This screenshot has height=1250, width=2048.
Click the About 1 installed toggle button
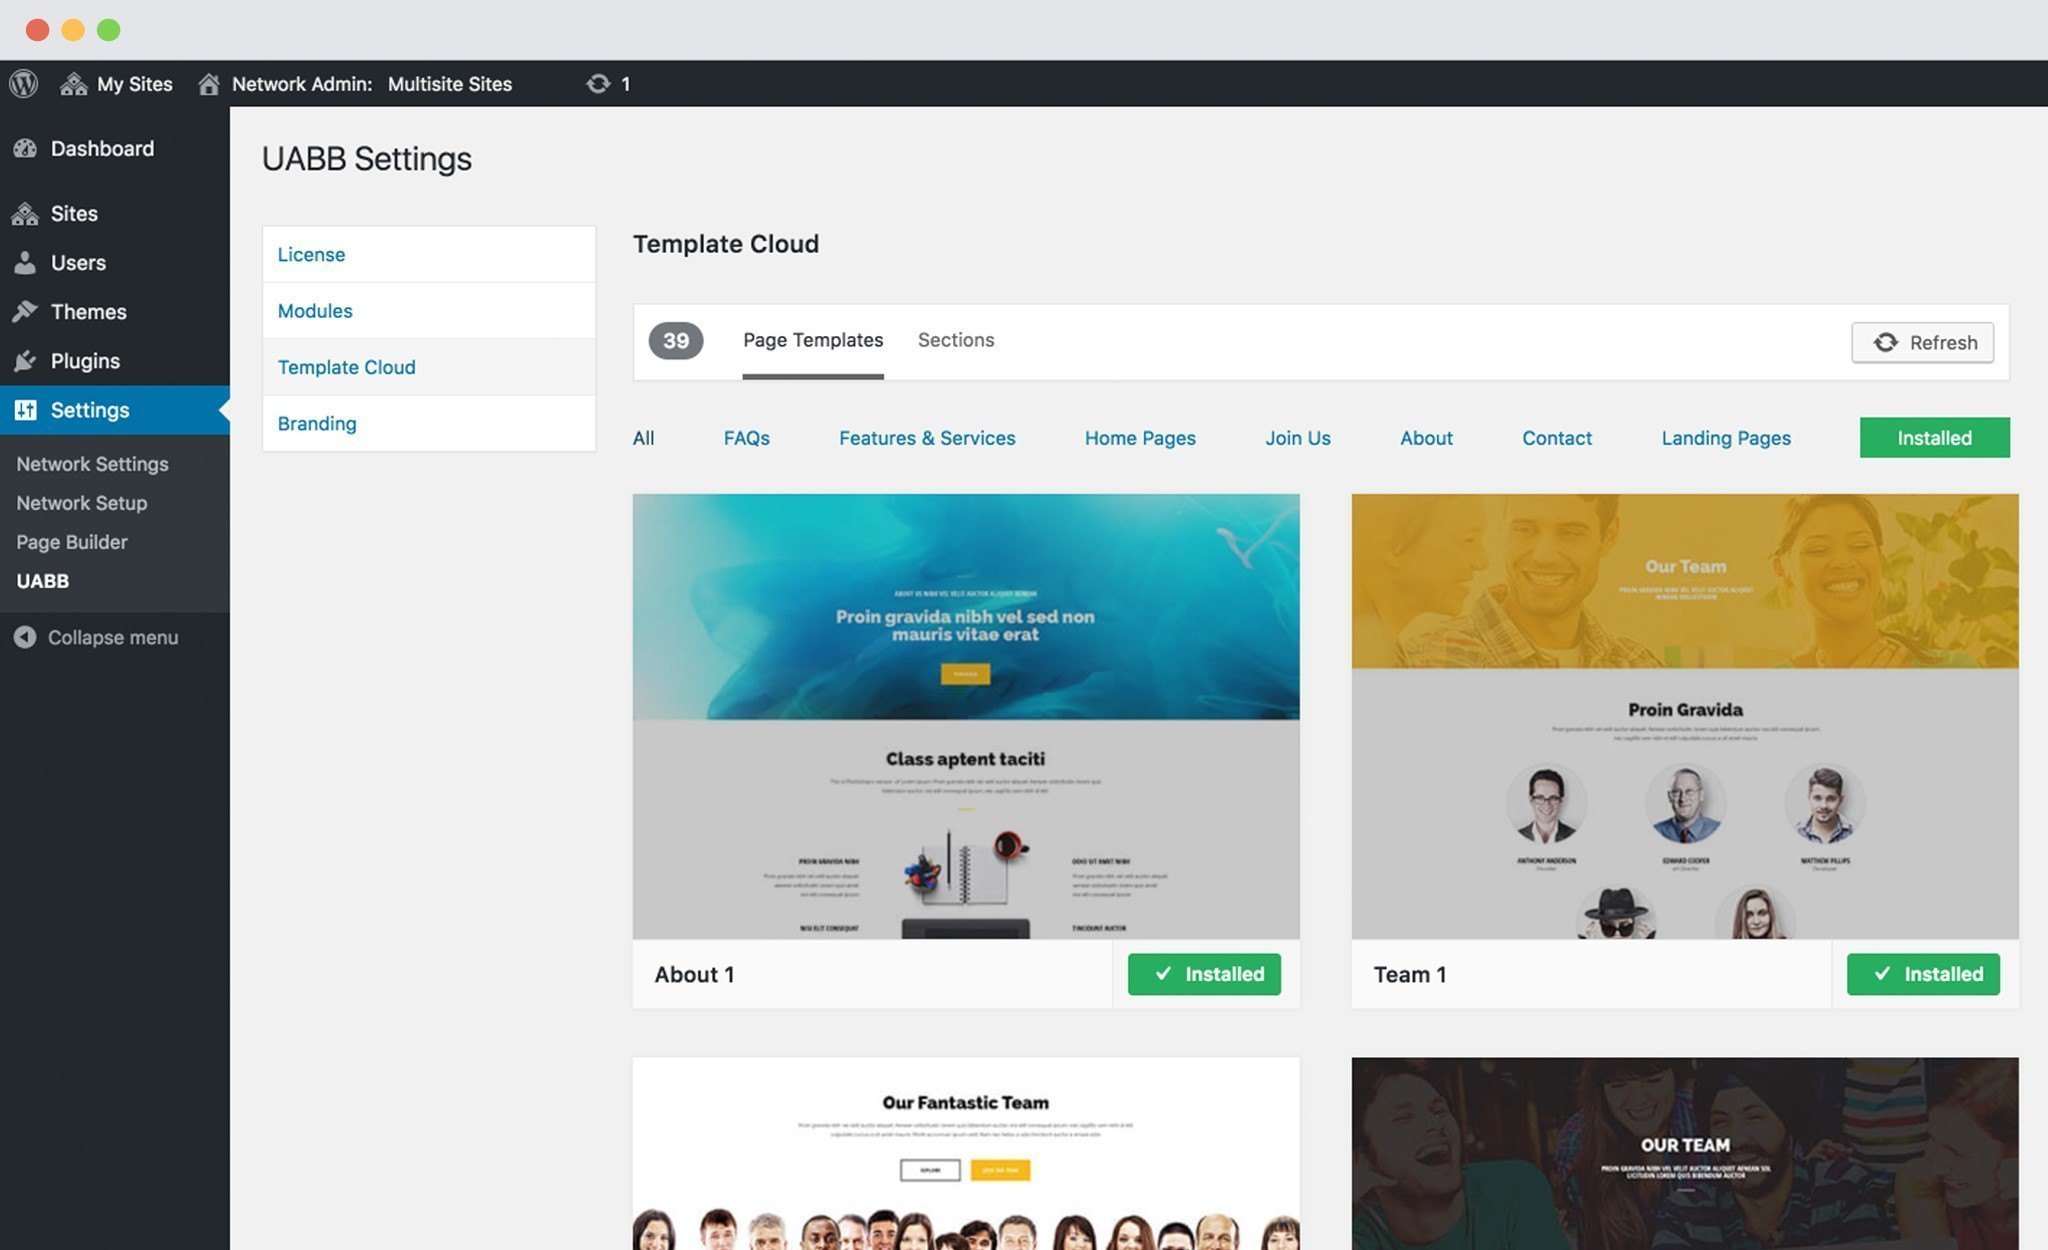coord(1204,973)
